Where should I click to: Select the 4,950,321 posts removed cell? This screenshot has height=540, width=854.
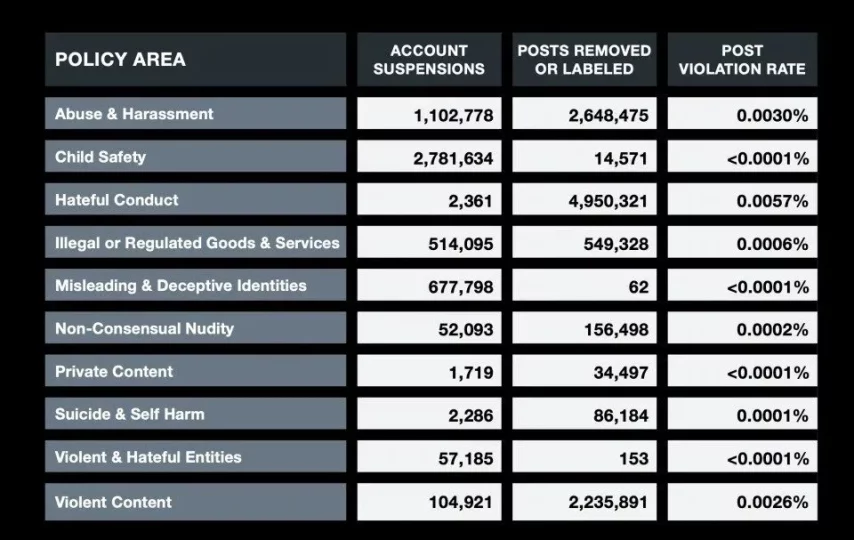(585, 201)
